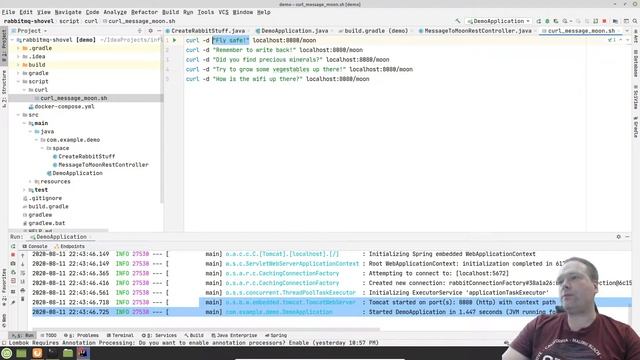
Task: Open the DemoApplication run configuration dropdown
Action: point(498,21)
